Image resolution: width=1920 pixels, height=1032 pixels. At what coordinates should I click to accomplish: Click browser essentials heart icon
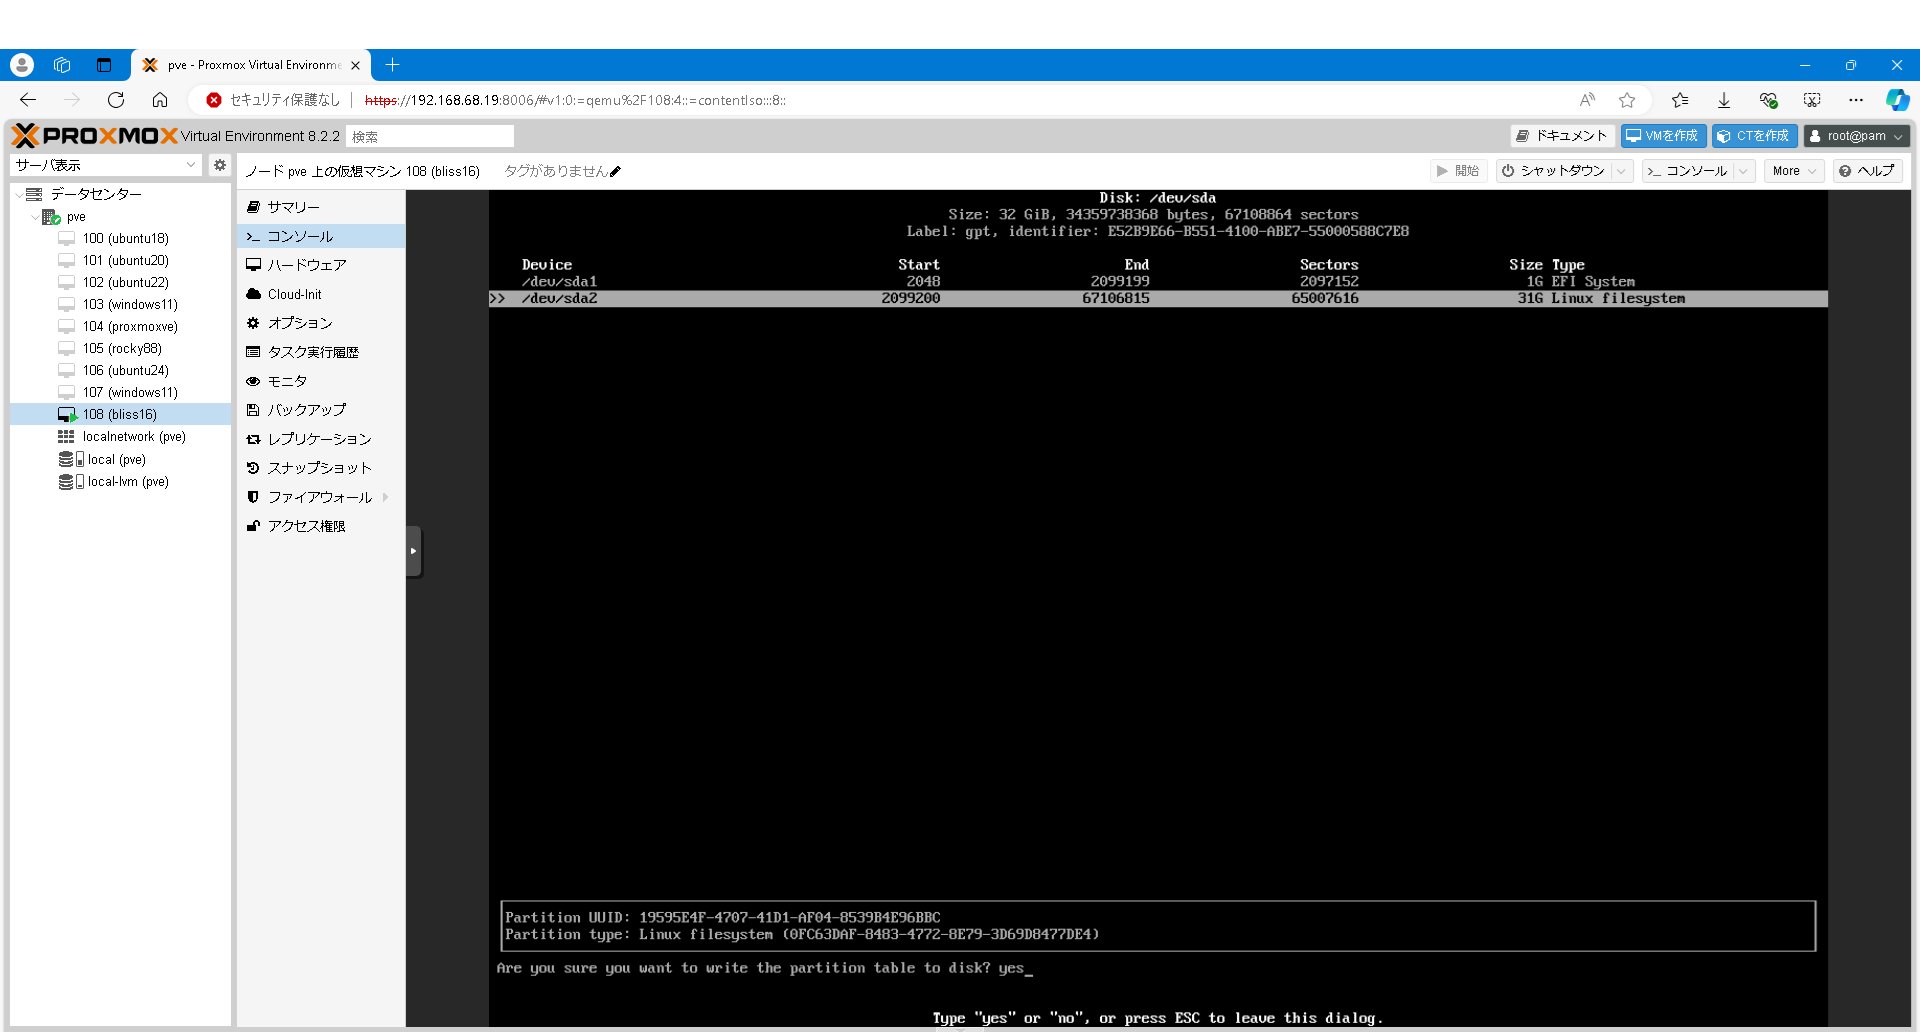1768,100
